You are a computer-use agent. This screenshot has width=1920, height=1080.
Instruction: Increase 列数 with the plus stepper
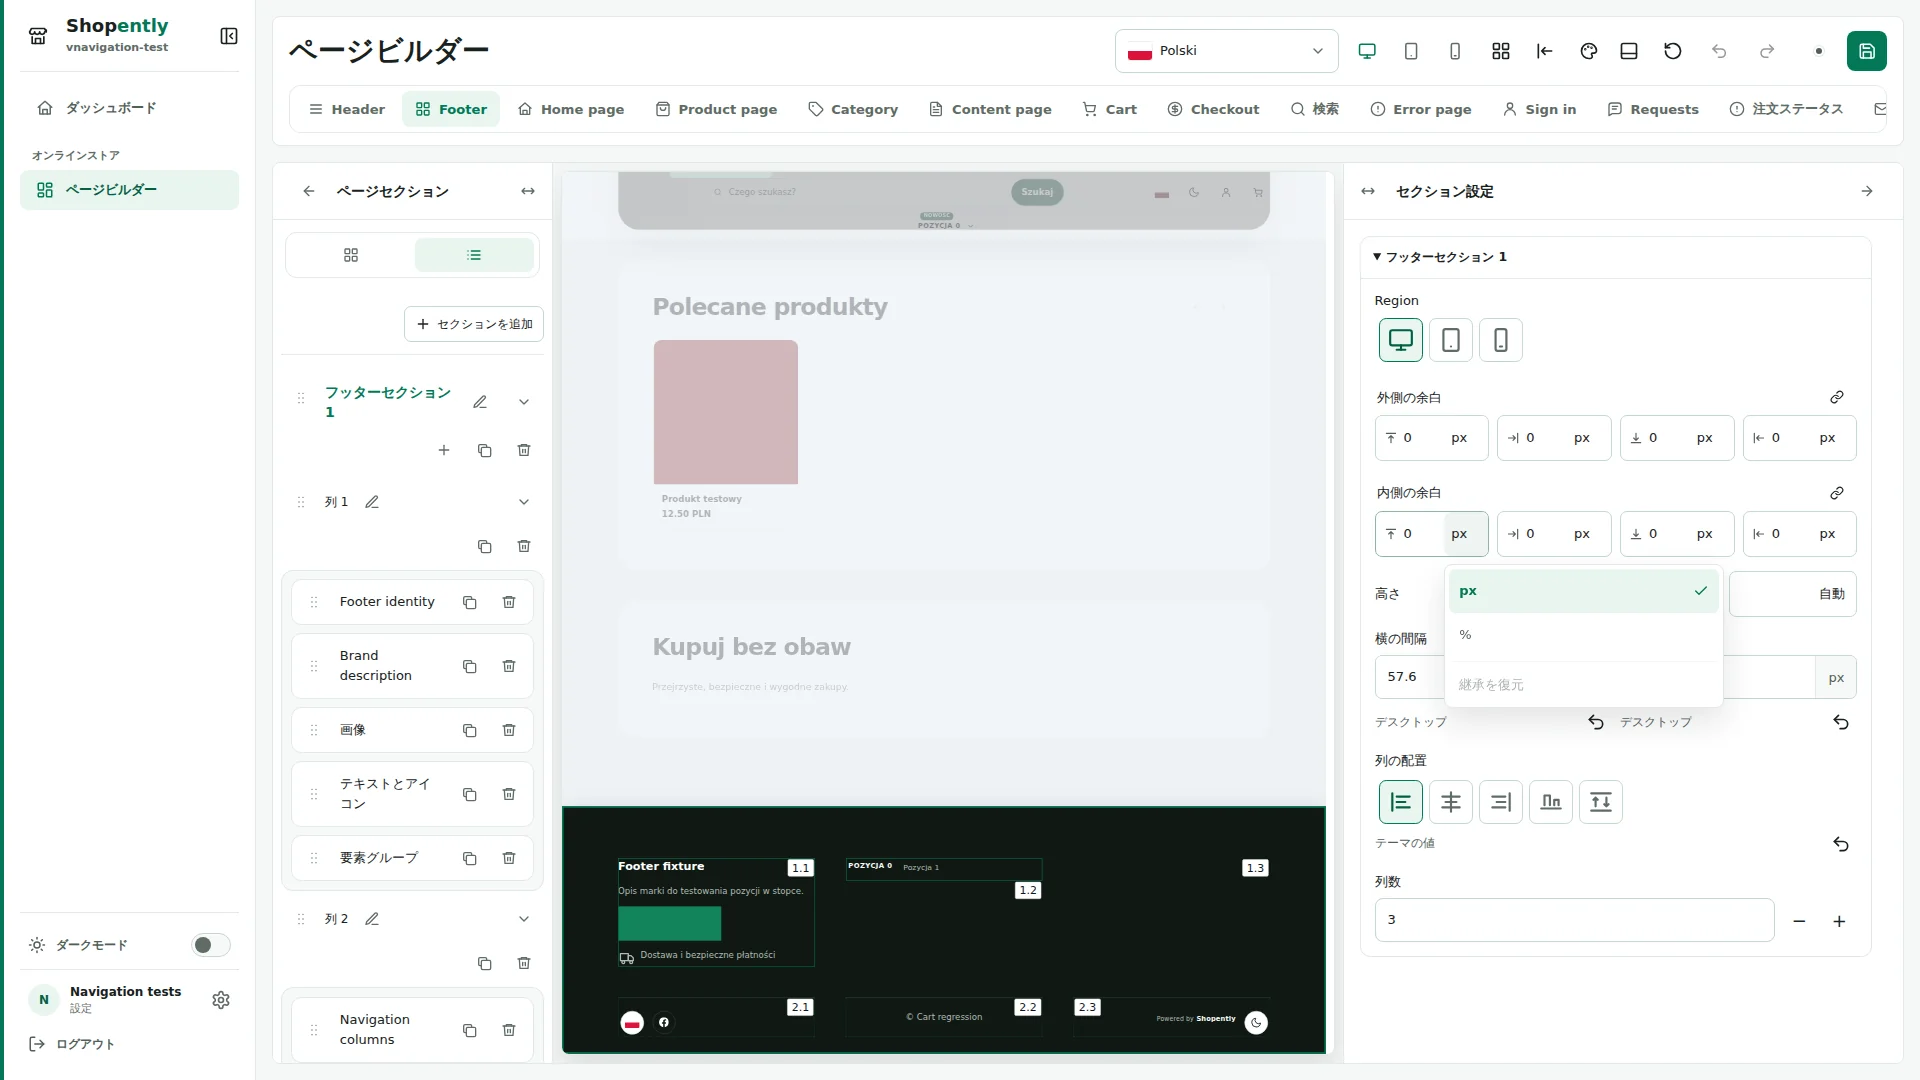coord(1839,921)
